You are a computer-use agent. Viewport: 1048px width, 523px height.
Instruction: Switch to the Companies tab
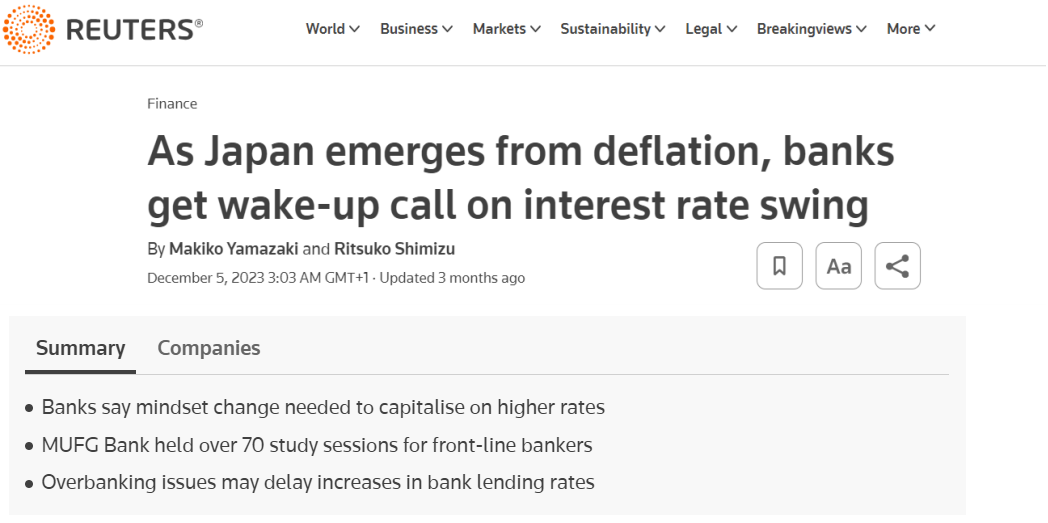tap(209, 348)
